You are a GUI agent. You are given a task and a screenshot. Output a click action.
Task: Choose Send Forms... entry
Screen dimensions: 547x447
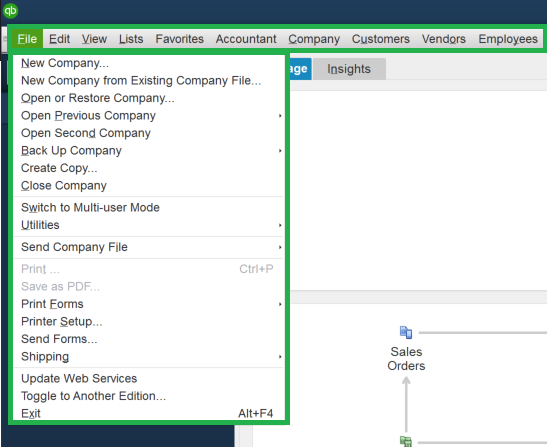[149, 339]
